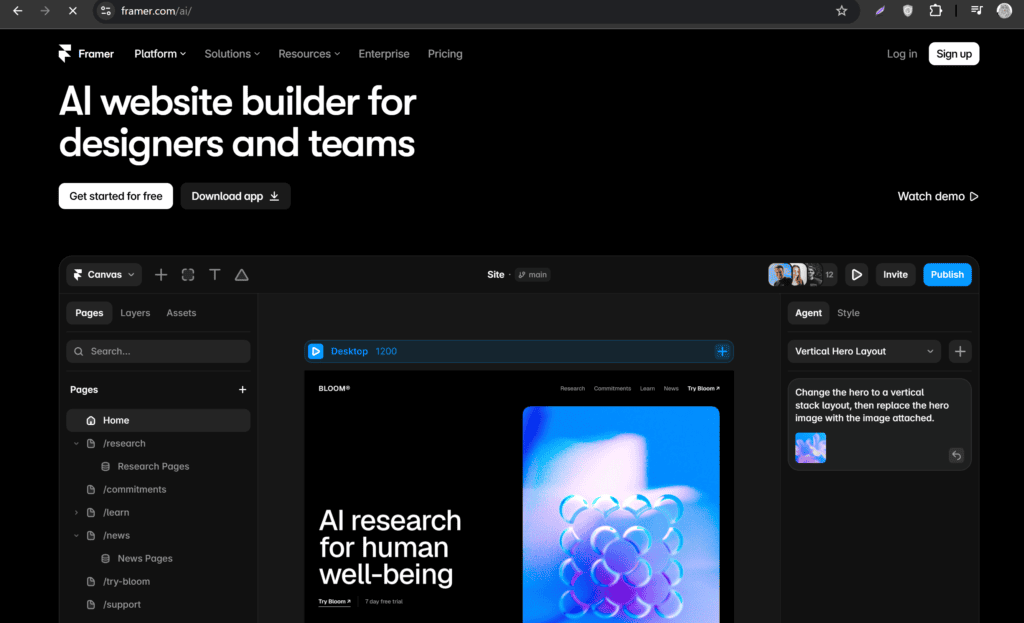Select the /try-bloom page

click(126, 582)
